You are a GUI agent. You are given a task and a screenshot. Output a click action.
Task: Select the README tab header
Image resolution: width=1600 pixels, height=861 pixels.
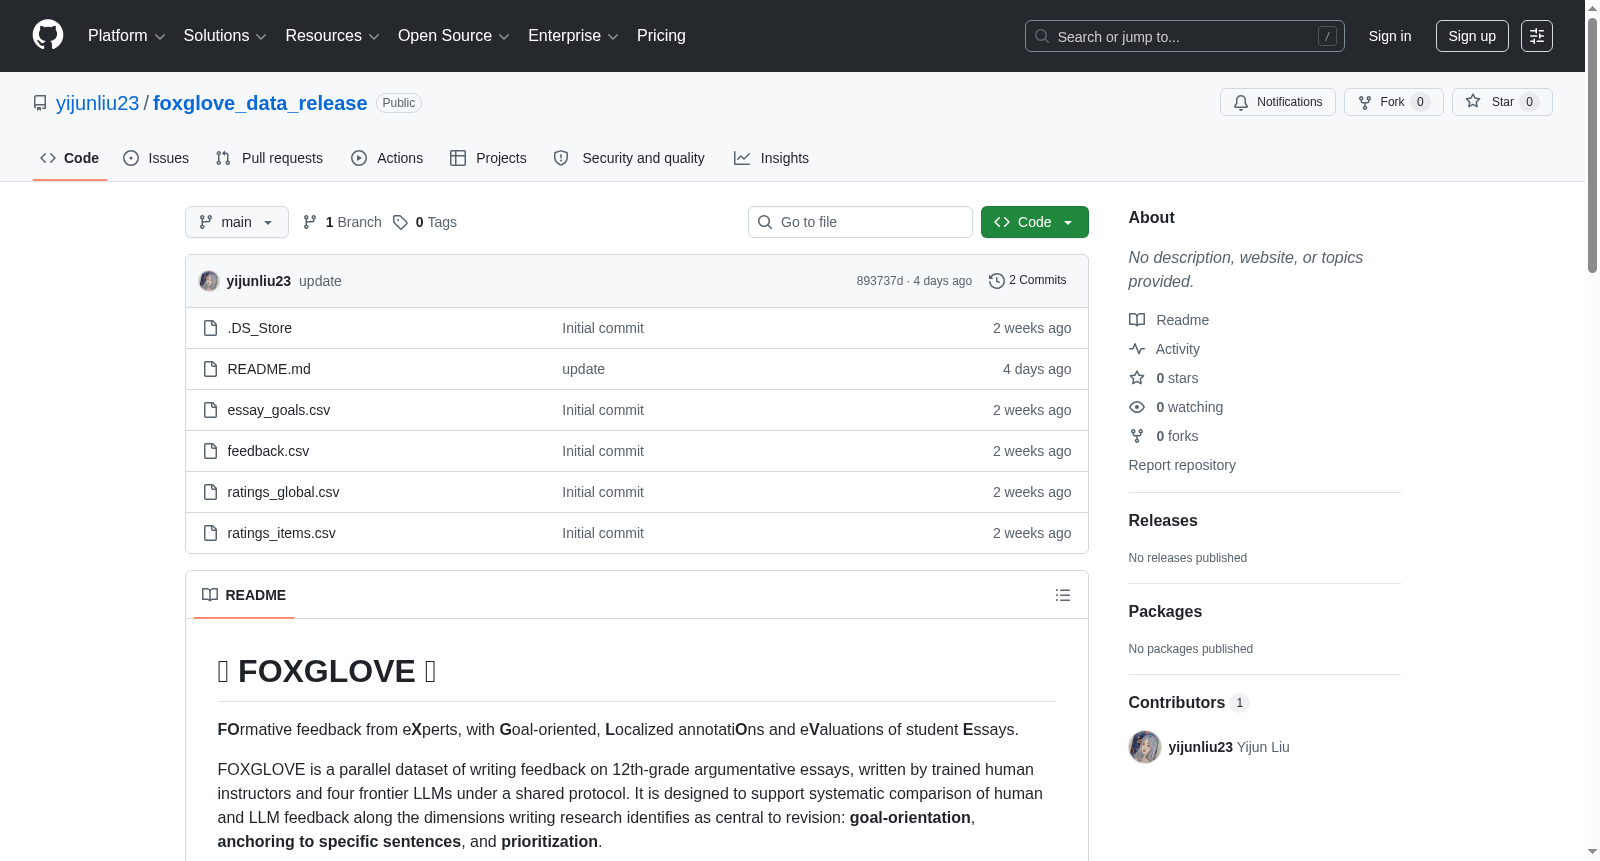pos(244,595)
